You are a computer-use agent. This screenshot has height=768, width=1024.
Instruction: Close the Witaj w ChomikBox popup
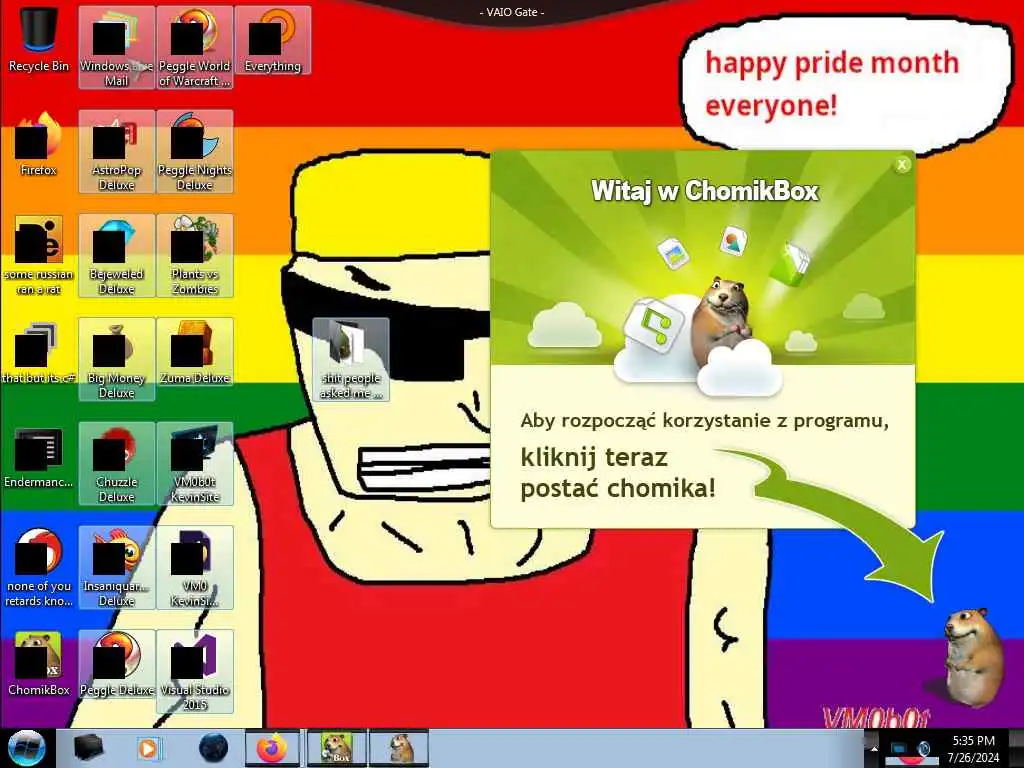click(x=902, y=165)
